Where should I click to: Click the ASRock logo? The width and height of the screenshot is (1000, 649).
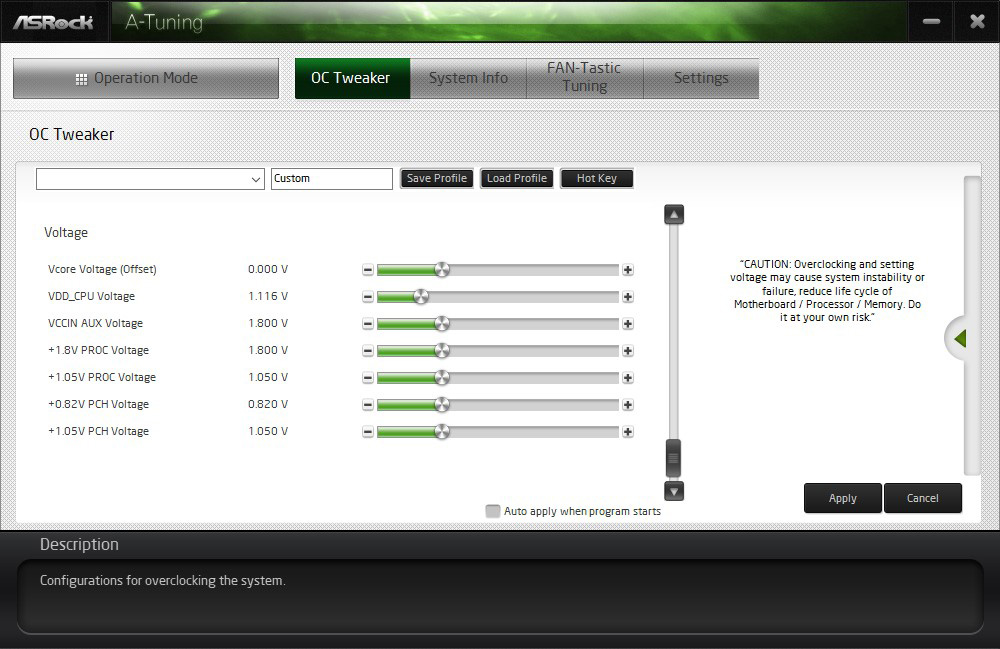pyautogui.click(x=54, y=22)
